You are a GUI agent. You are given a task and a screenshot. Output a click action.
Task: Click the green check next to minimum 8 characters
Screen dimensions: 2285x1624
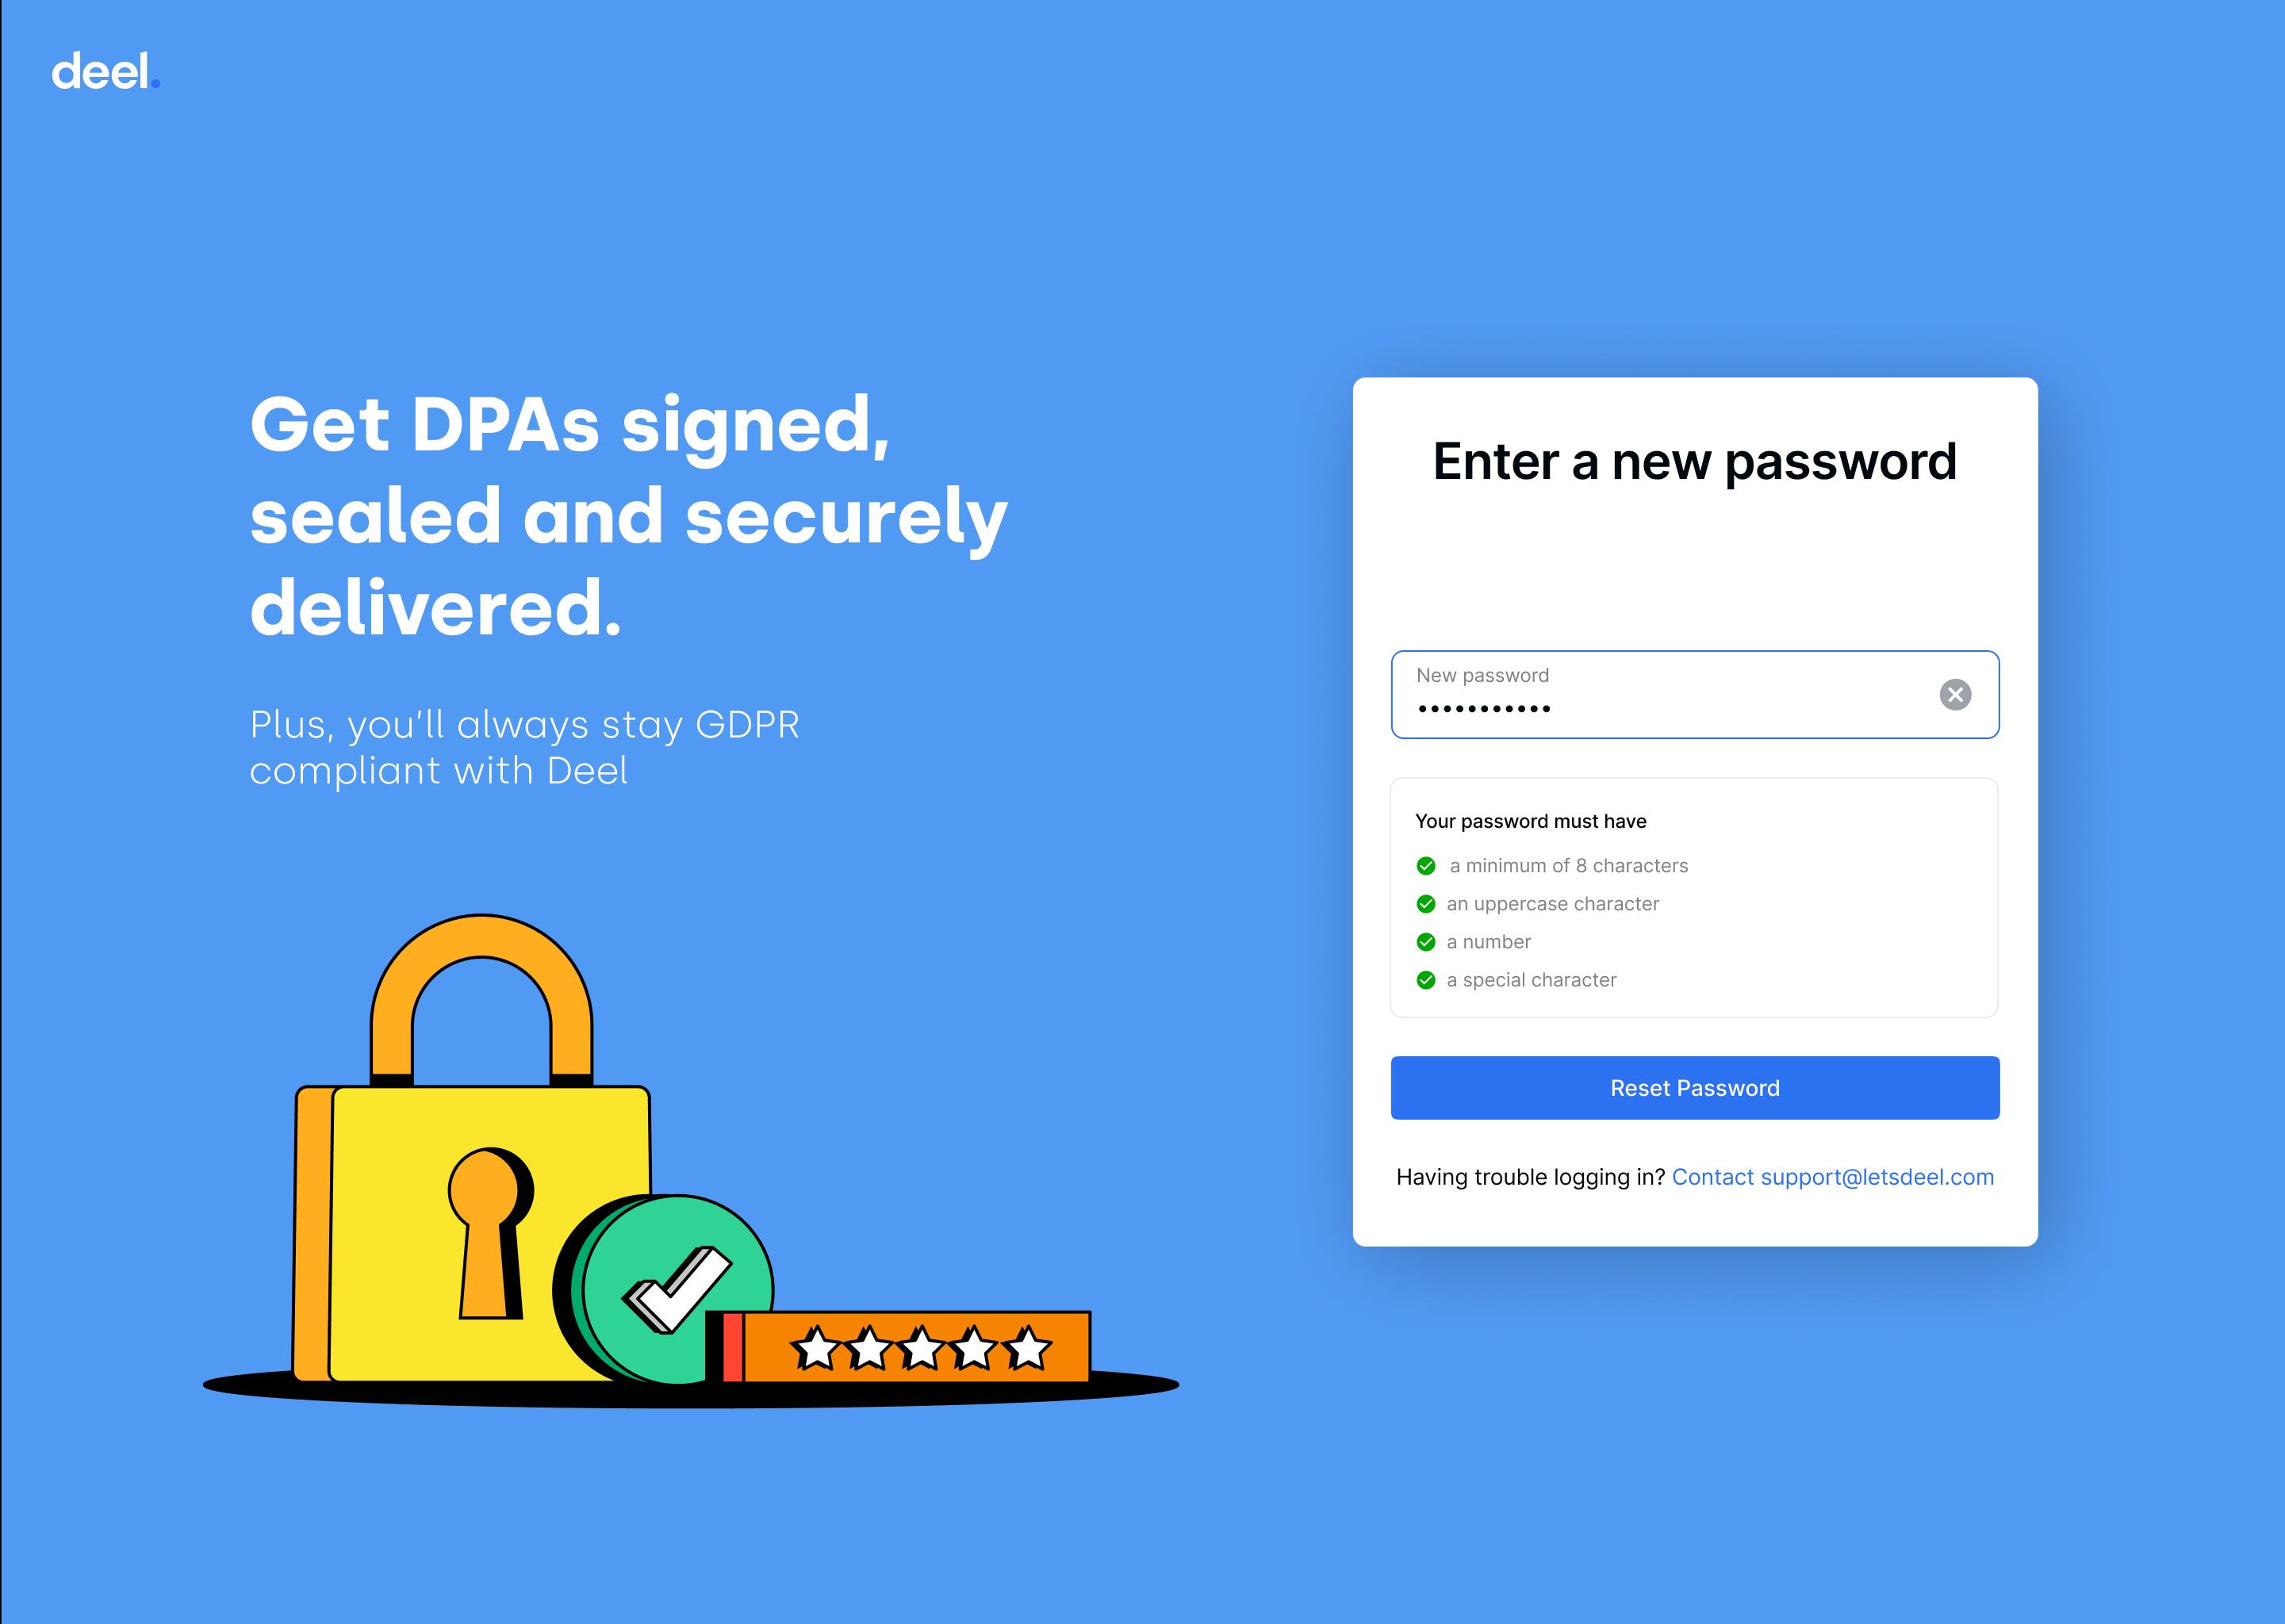tap(1426, 866)
